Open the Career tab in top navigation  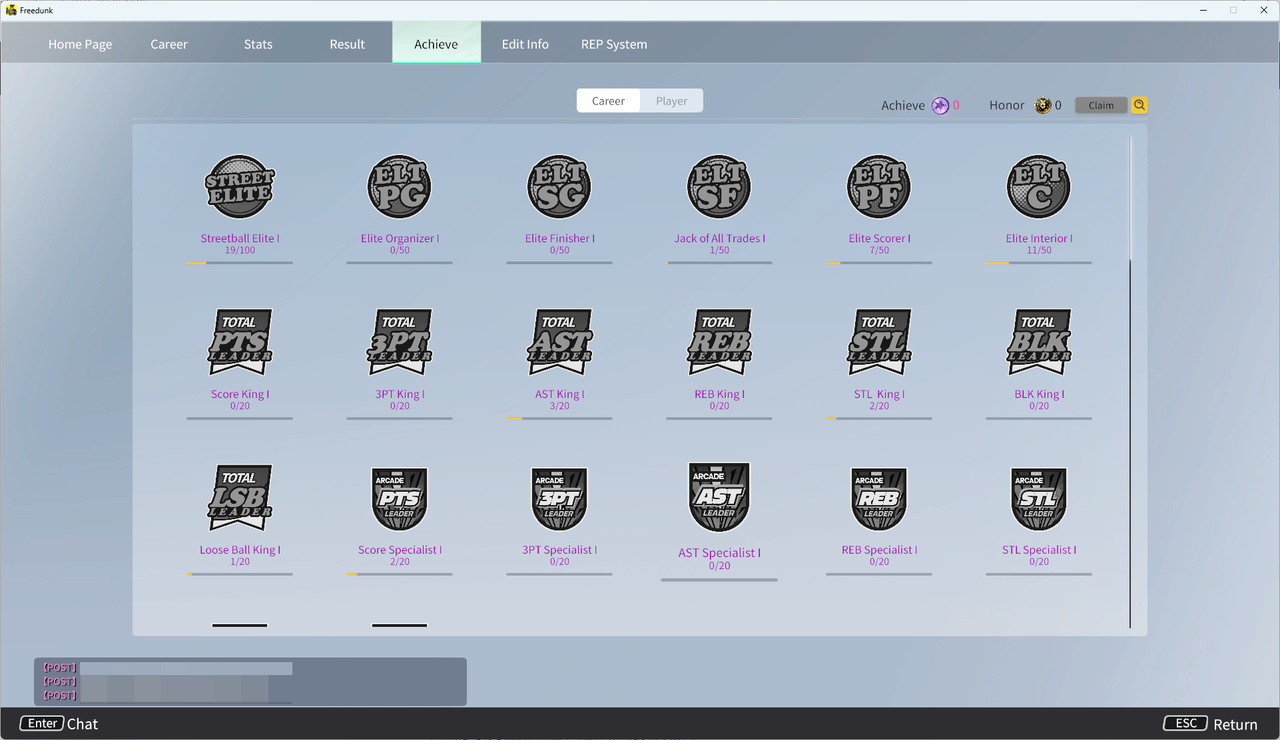(x=169, y=44)
